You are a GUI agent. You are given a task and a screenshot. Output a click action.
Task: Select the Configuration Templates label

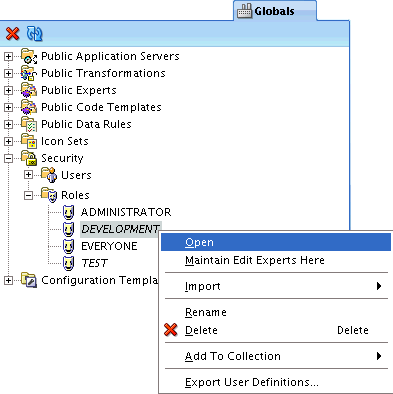tap(99, 280)
